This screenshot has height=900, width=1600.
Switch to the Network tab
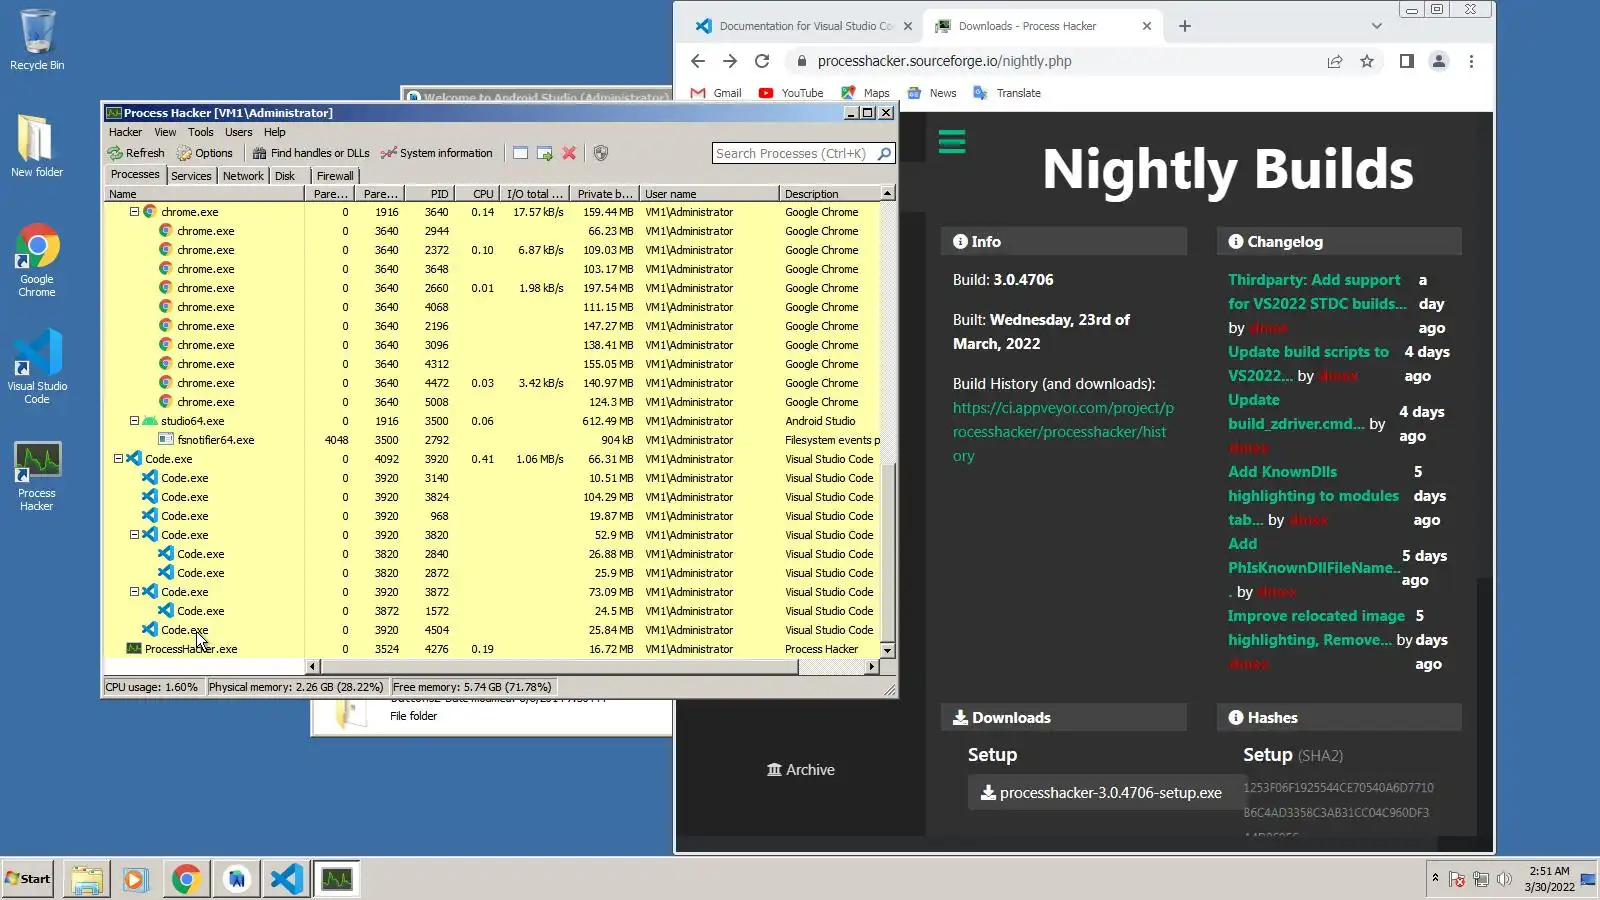coord(243,176)
